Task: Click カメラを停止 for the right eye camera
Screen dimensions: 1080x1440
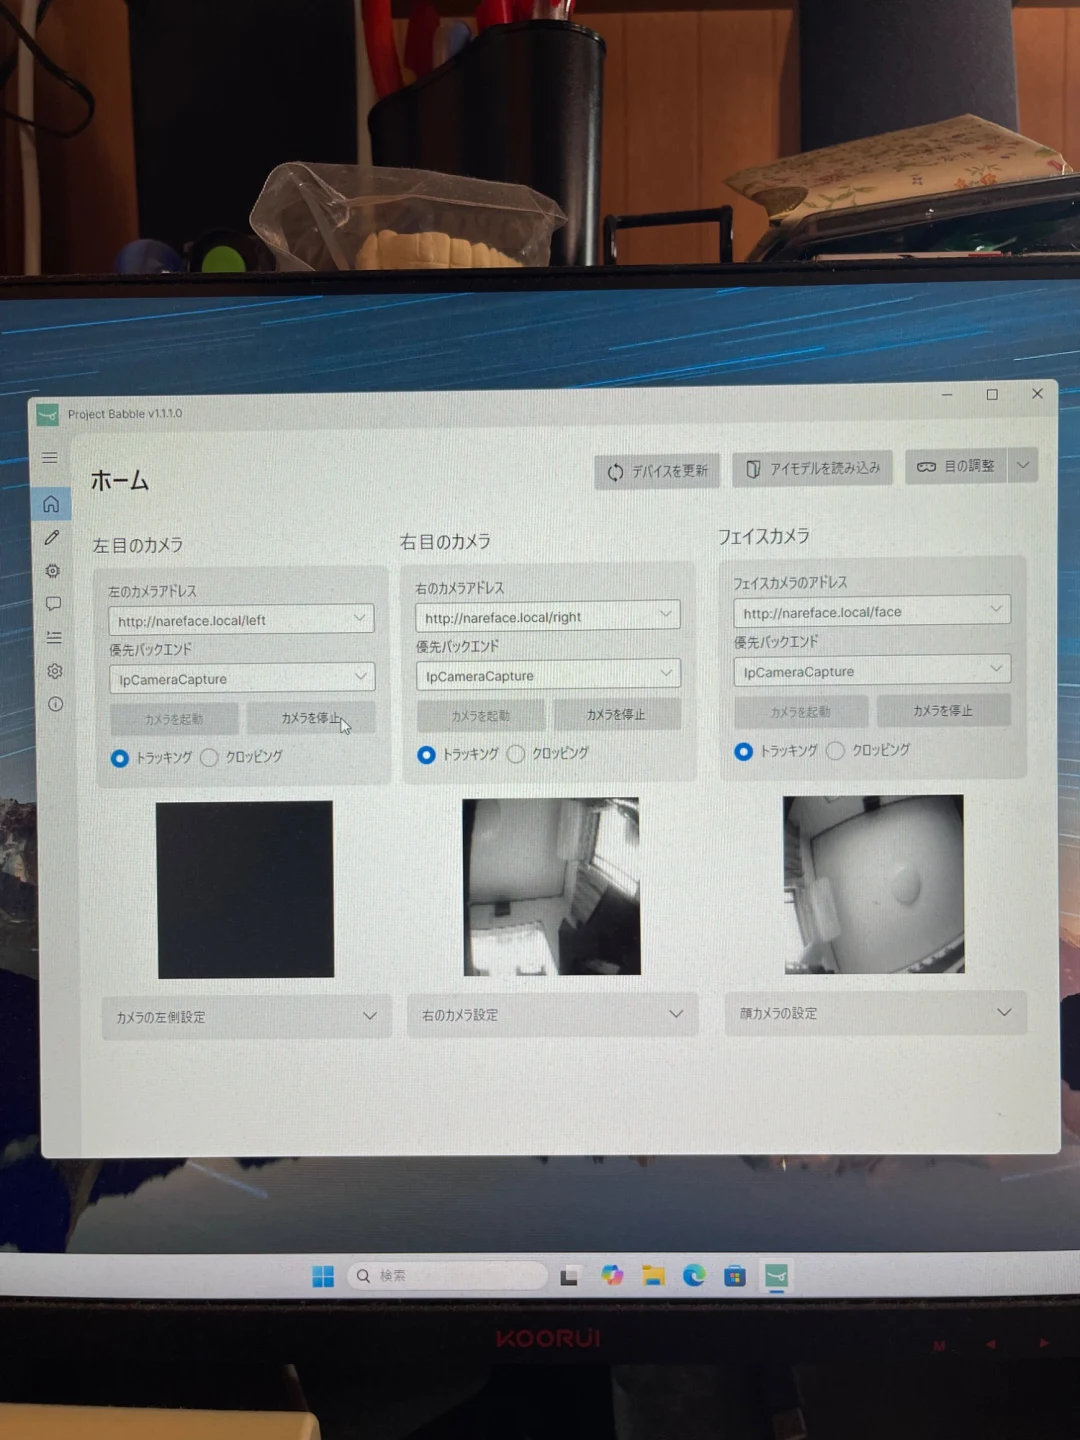Action: (x=616, y=714)
